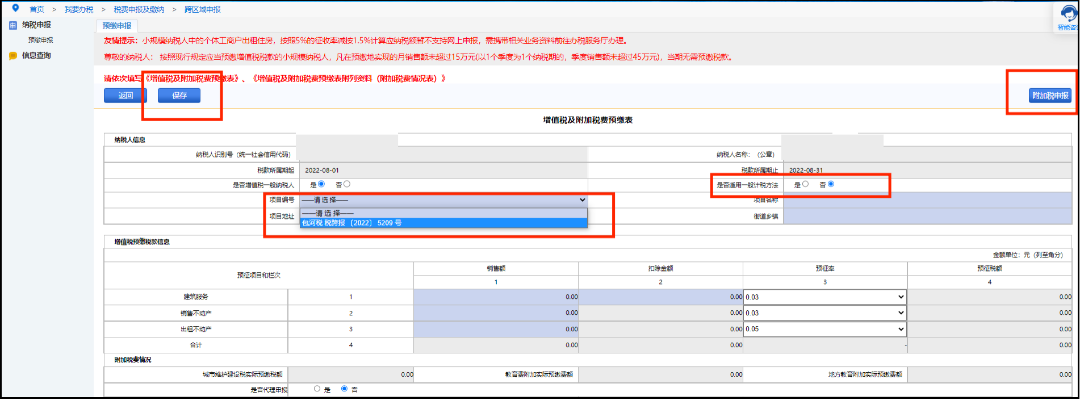Image resolution: width=1080 pixels, height=399 pixels.
Task: Click the 扣除金额 field for 建筑服务
Action: pyautogui.click(x=661, y=296)
